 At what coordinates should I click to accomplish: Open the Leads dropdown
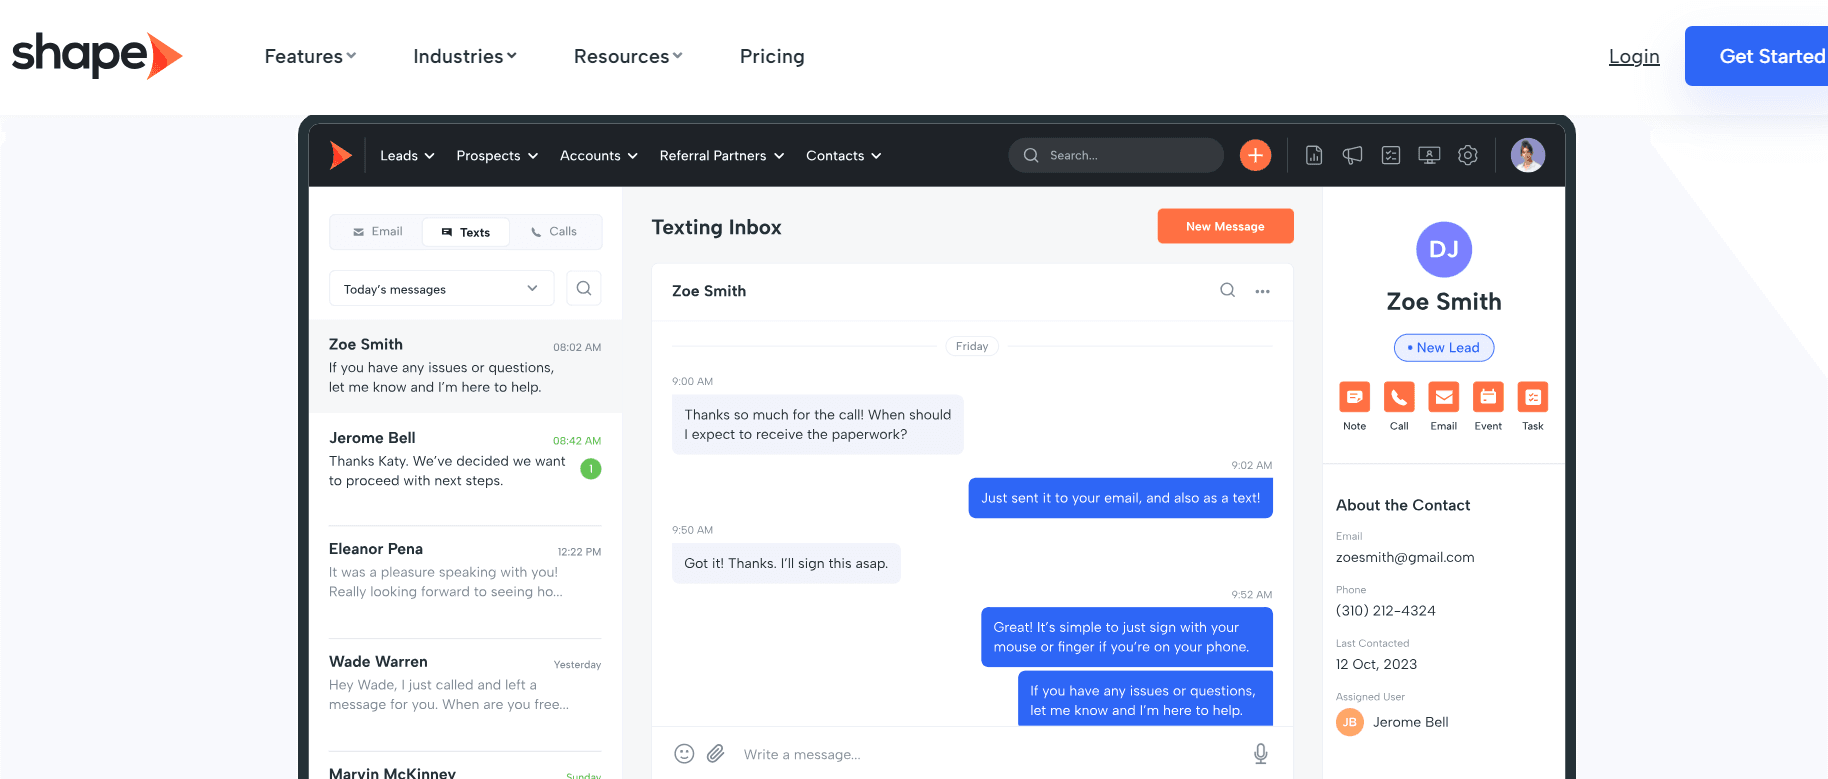[x=407, y=155]
